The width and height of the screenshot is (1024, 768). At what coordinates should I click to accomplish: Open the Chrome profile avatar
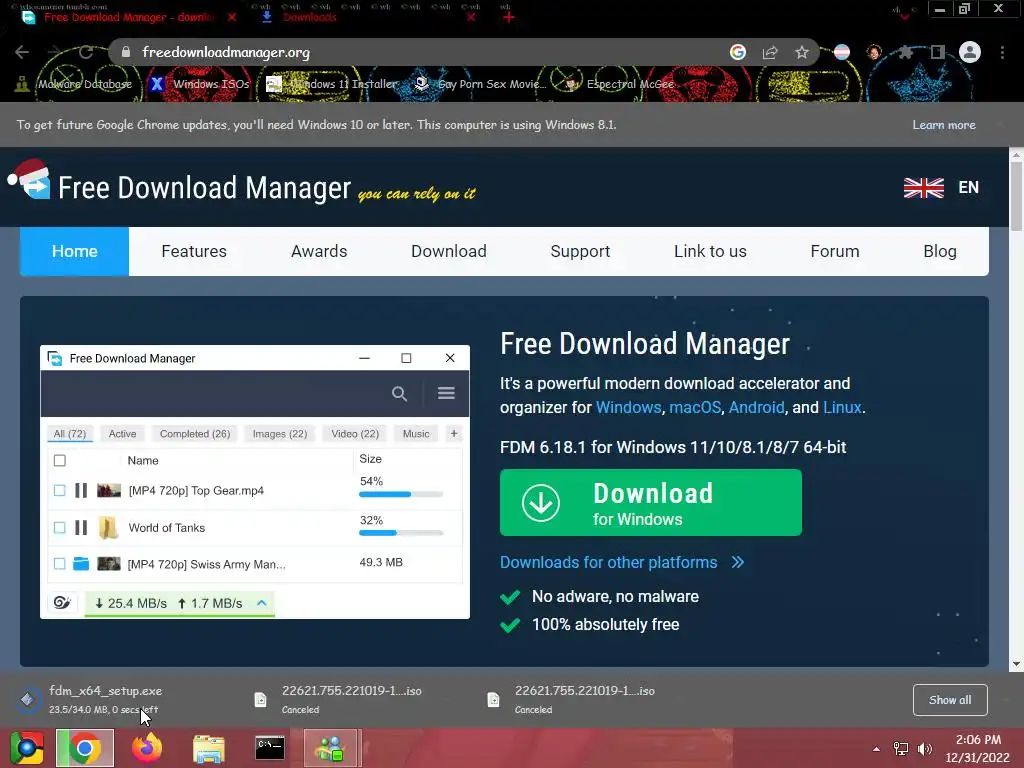pyautogui.click(x=970, y=52)
